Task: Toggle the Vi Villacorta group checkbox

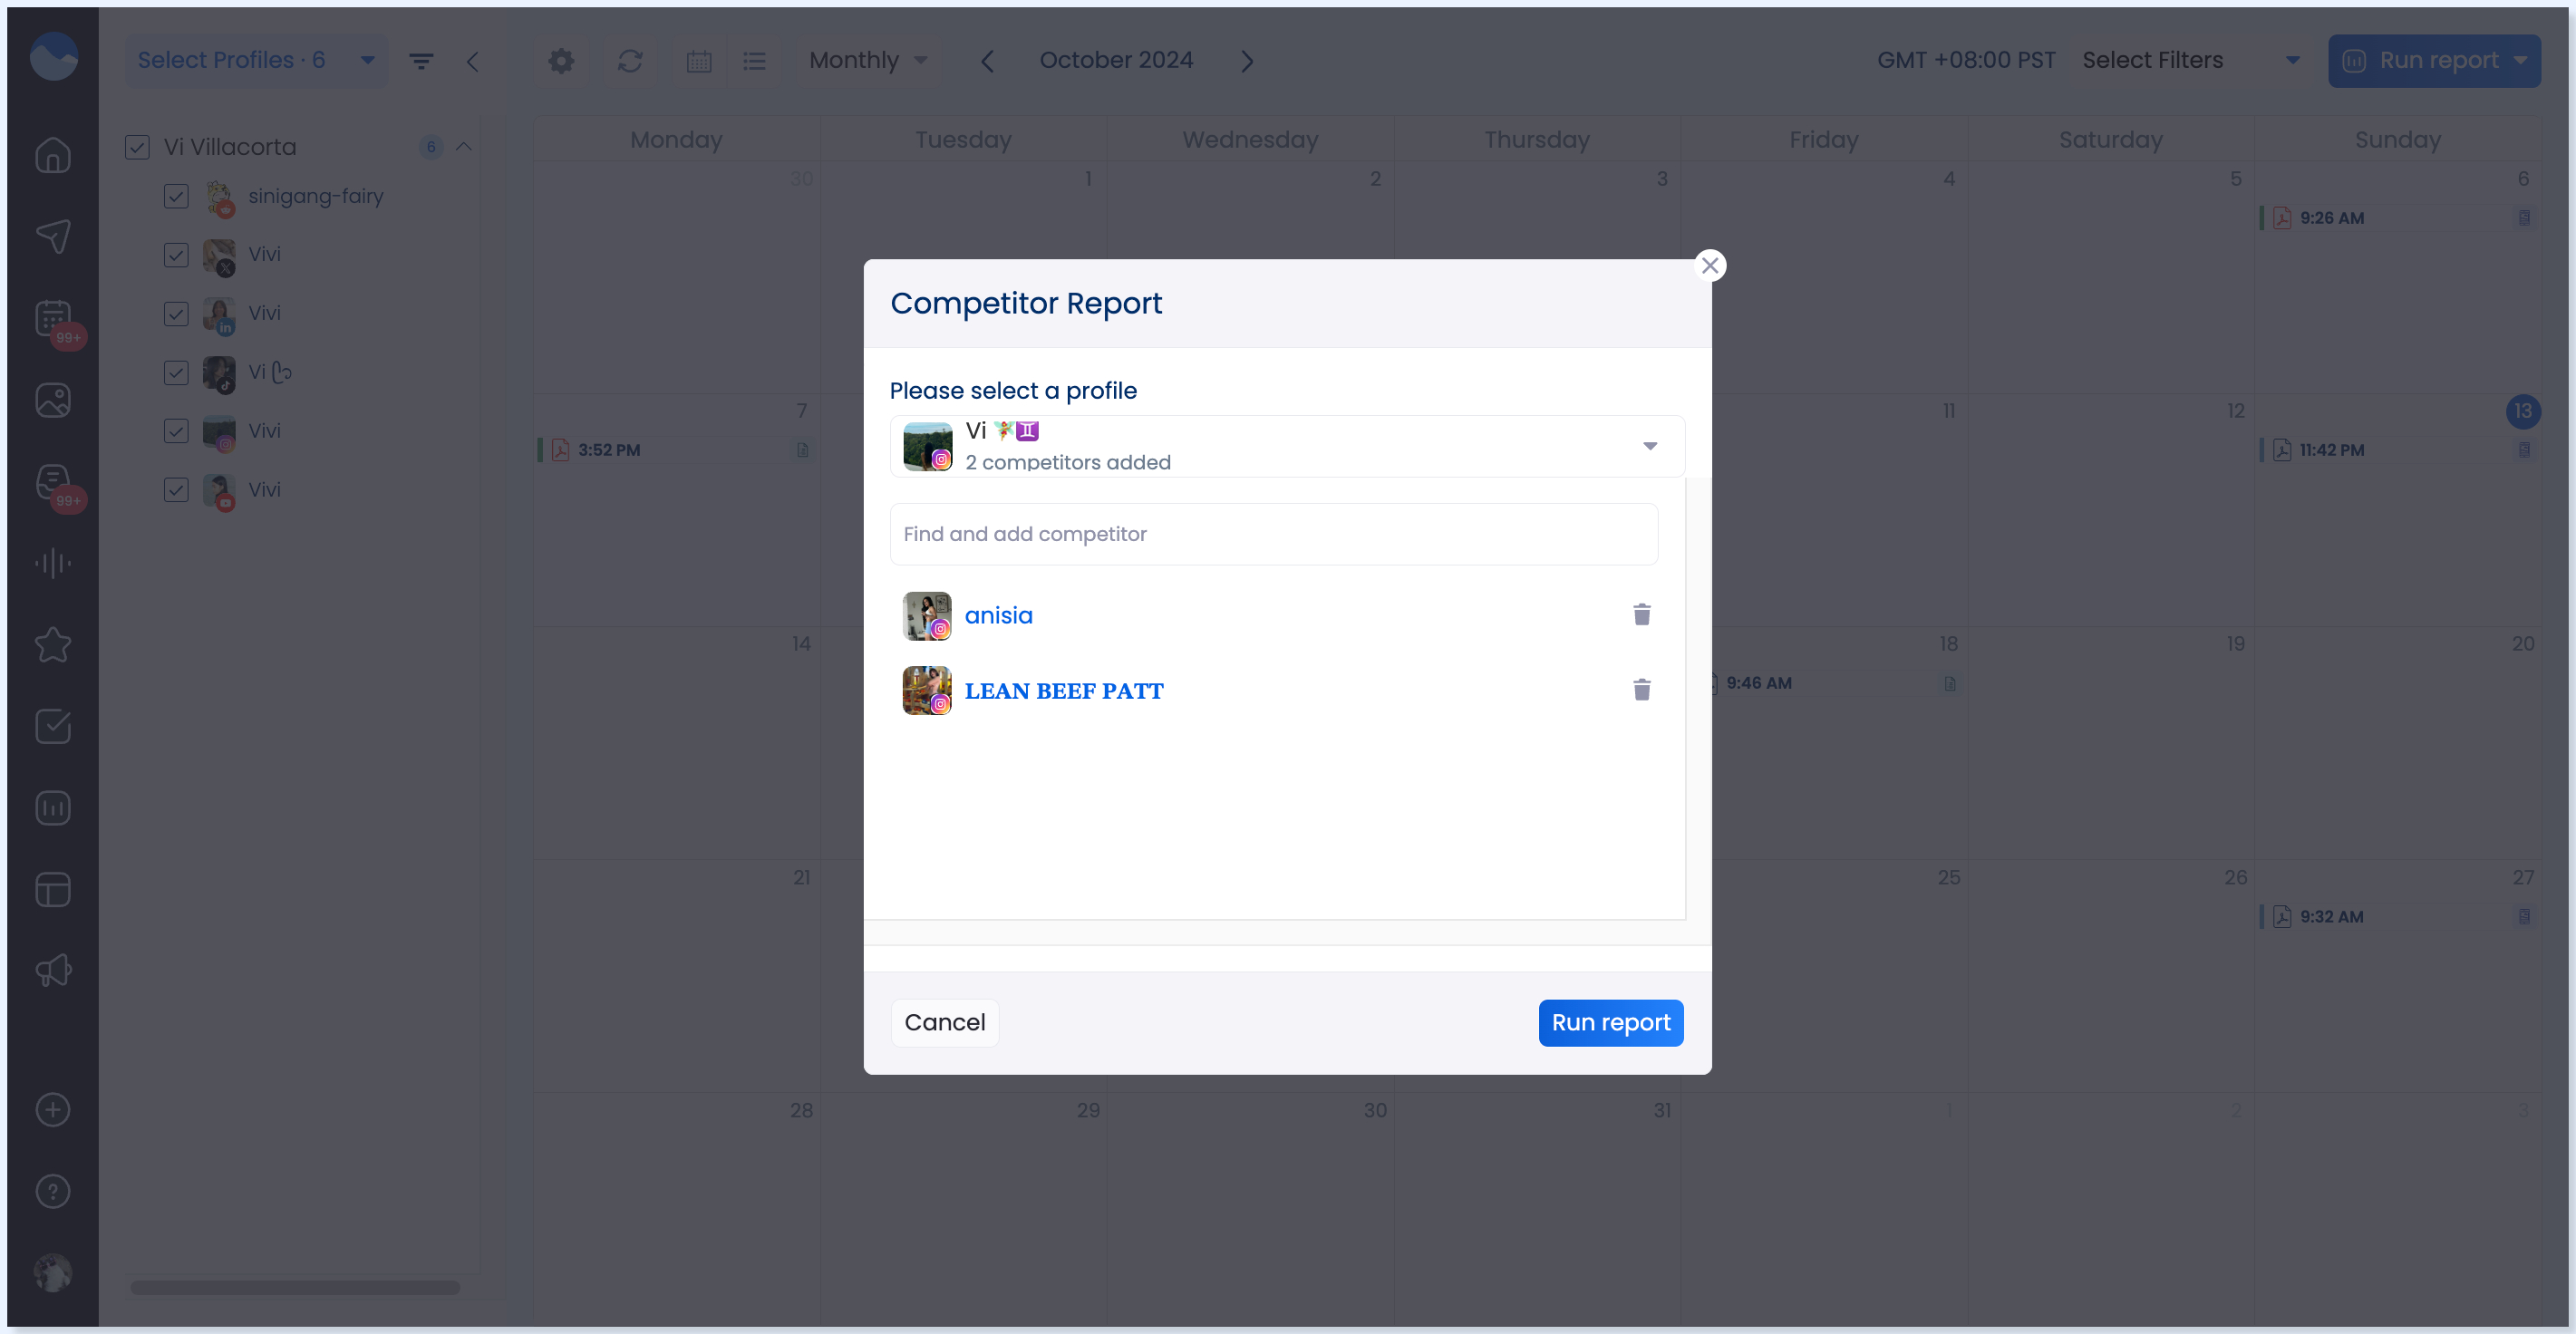Action: 137,147
